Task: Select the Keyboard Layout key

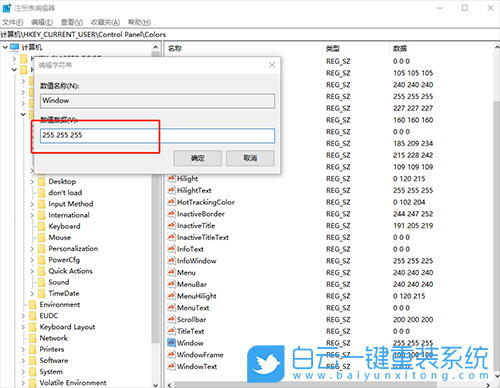Action: coord(67,327)
